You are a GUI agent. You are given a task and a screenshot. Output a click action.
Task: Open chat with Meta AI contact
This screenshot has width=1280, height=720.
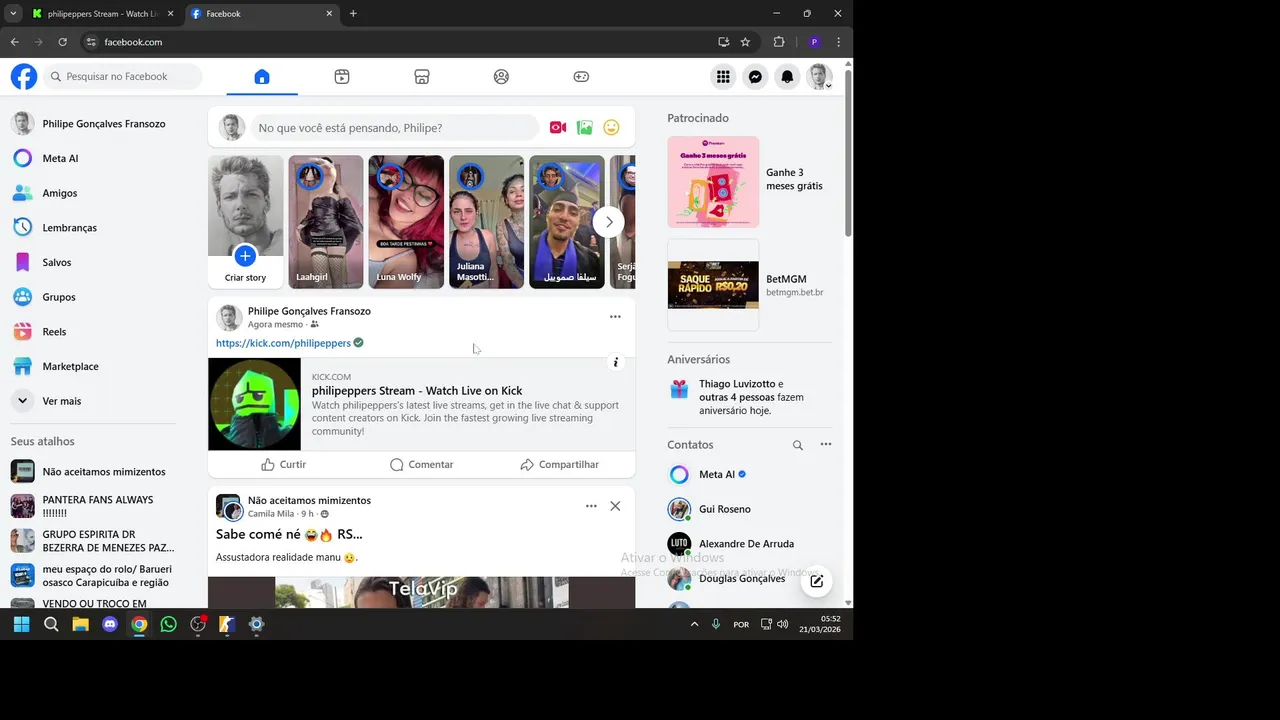point(749,475)
